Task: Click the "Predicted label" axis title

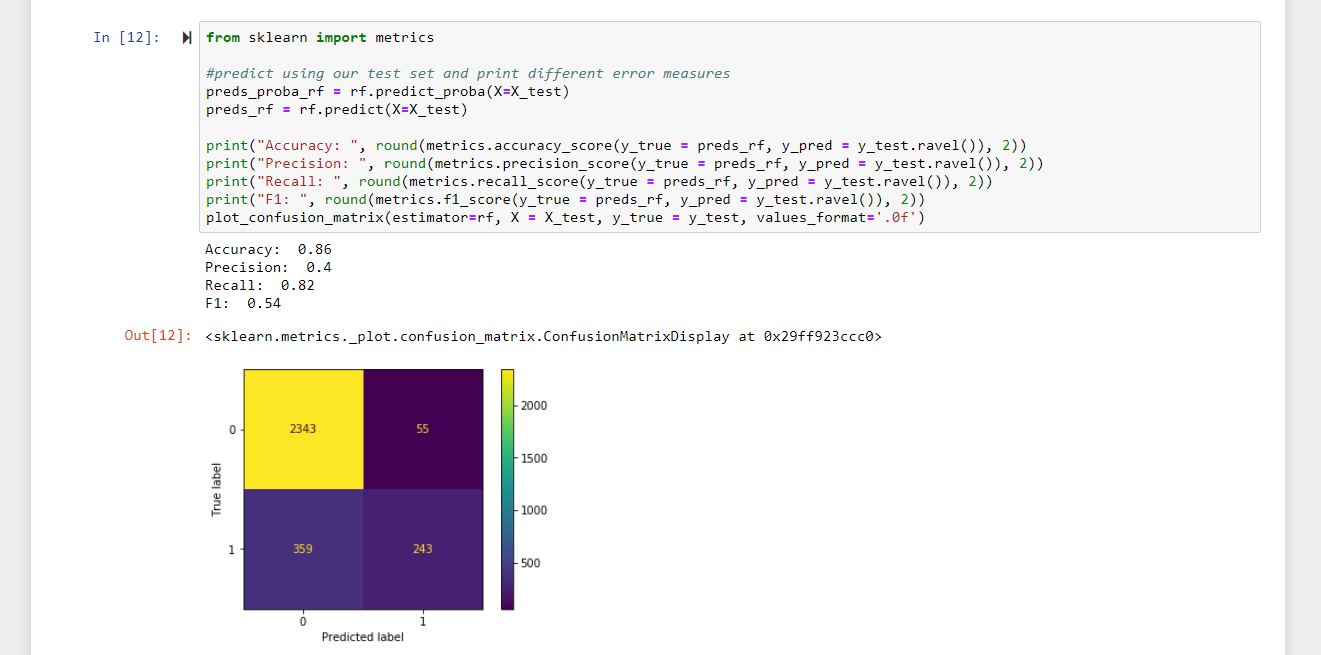Action: [362, 636]
